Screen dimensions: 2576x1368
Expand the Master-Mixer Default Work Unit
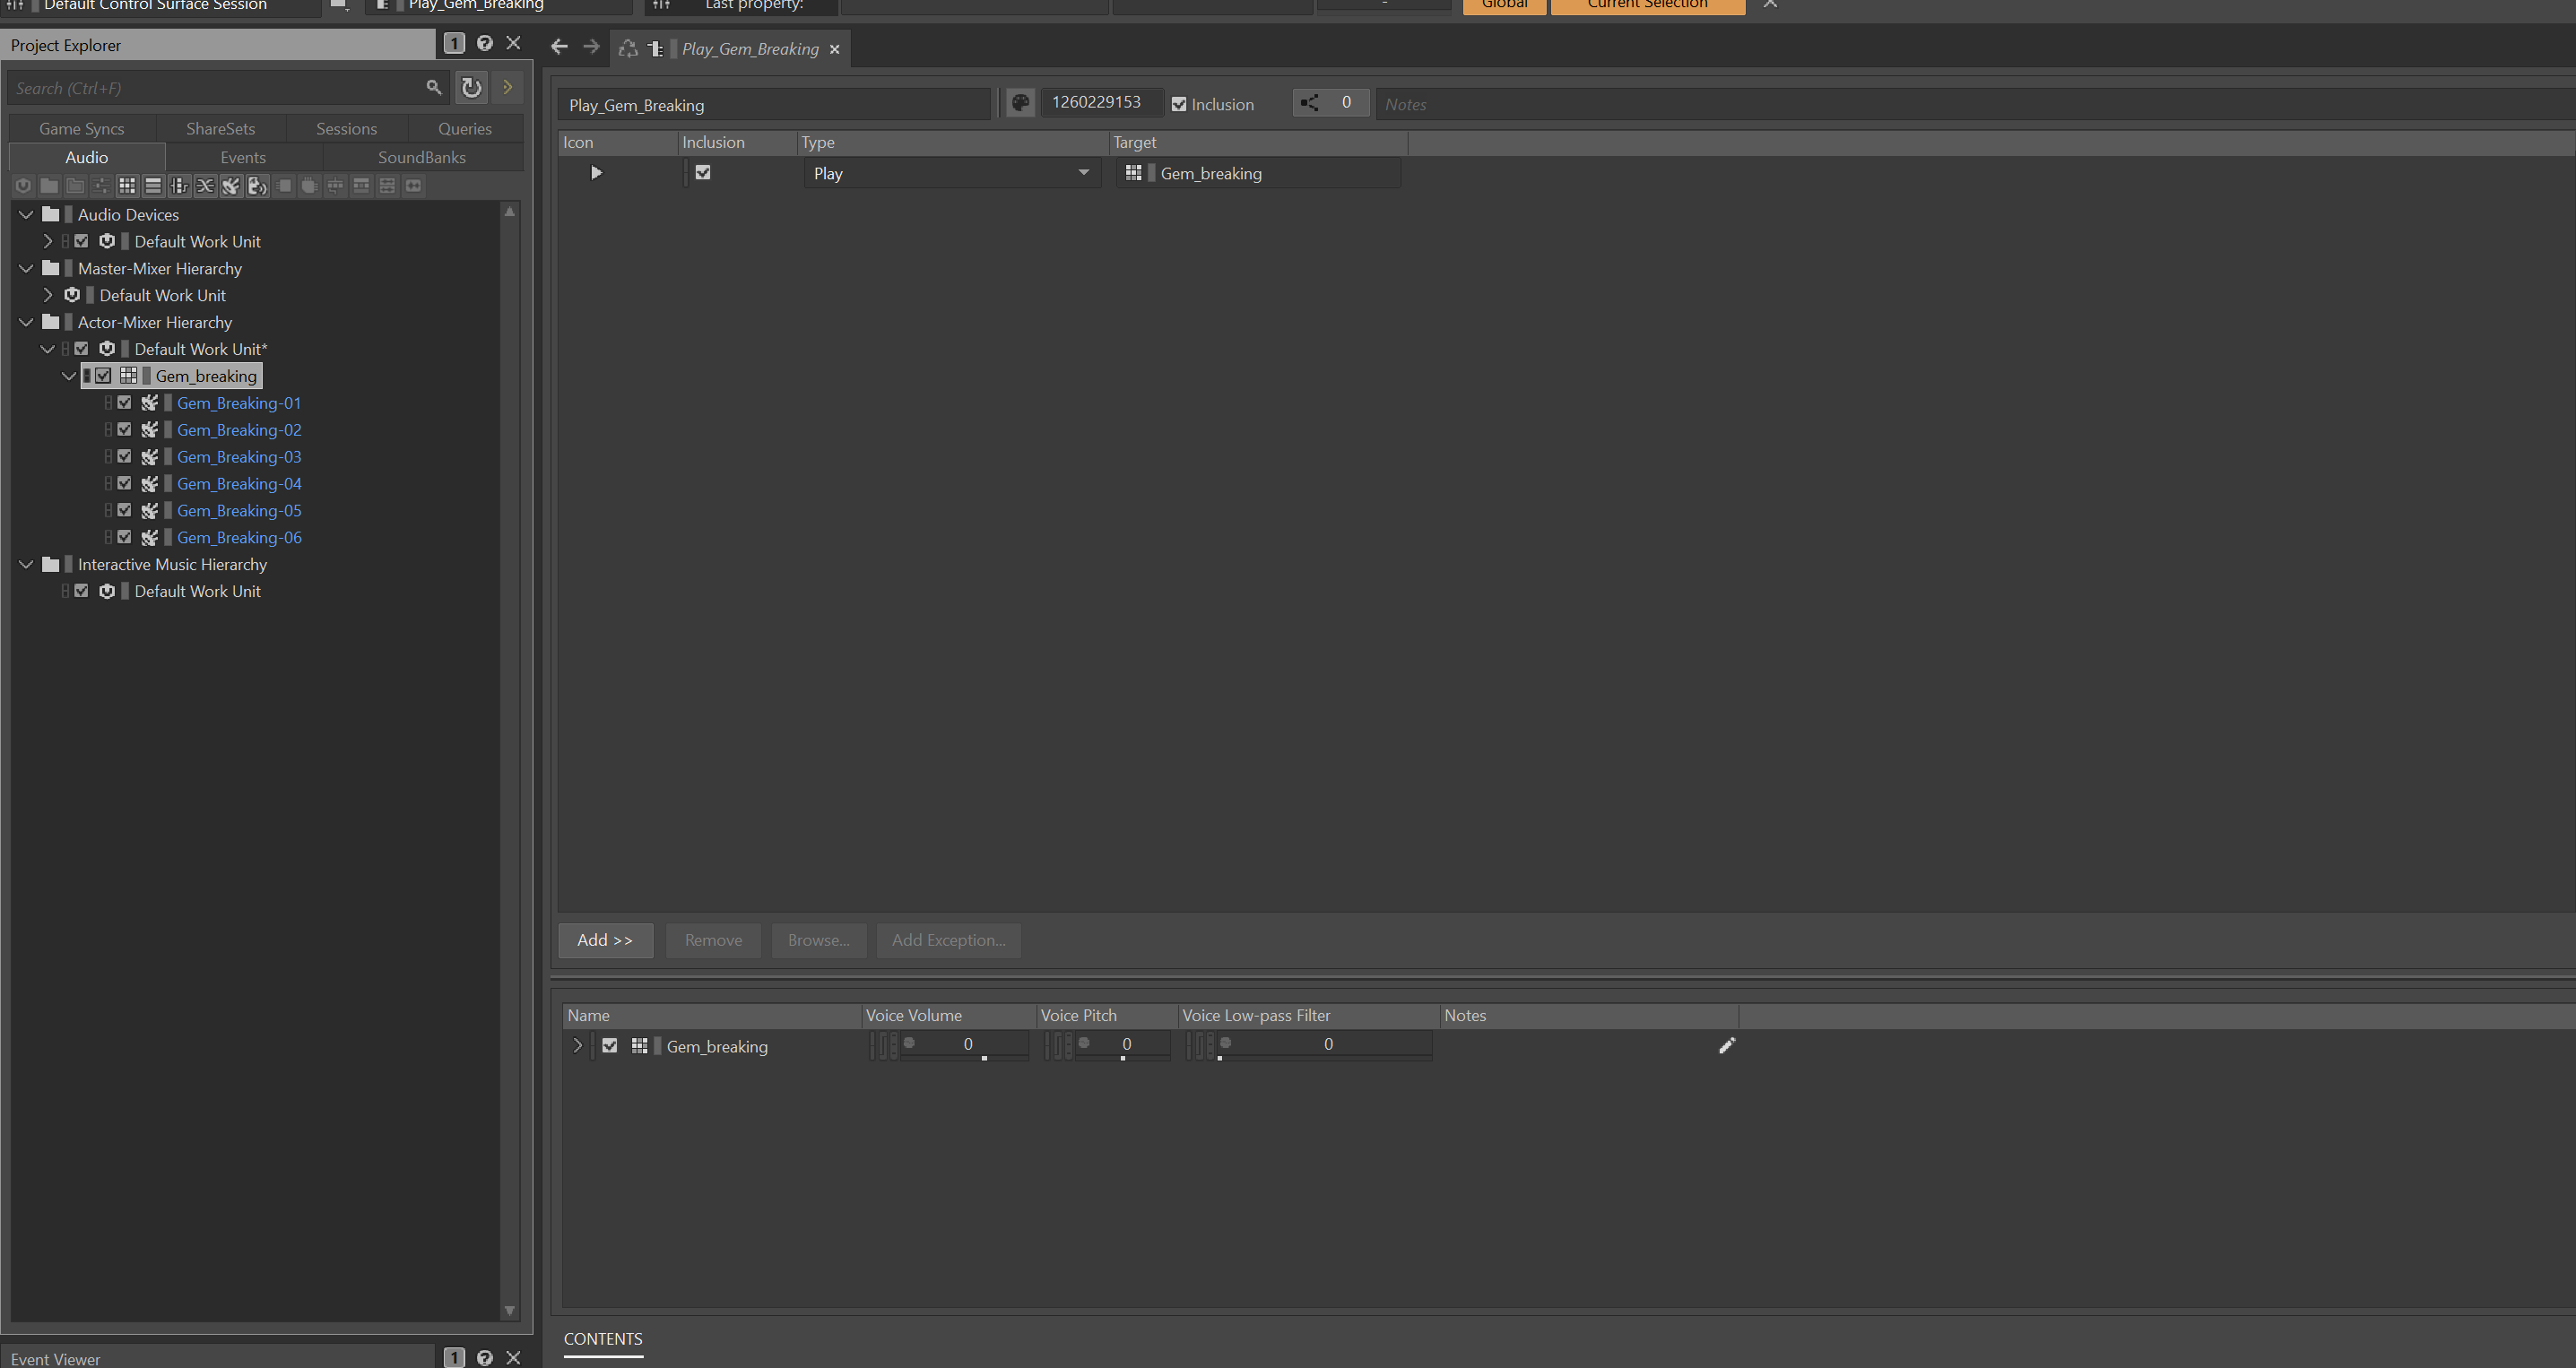[47, 295]
